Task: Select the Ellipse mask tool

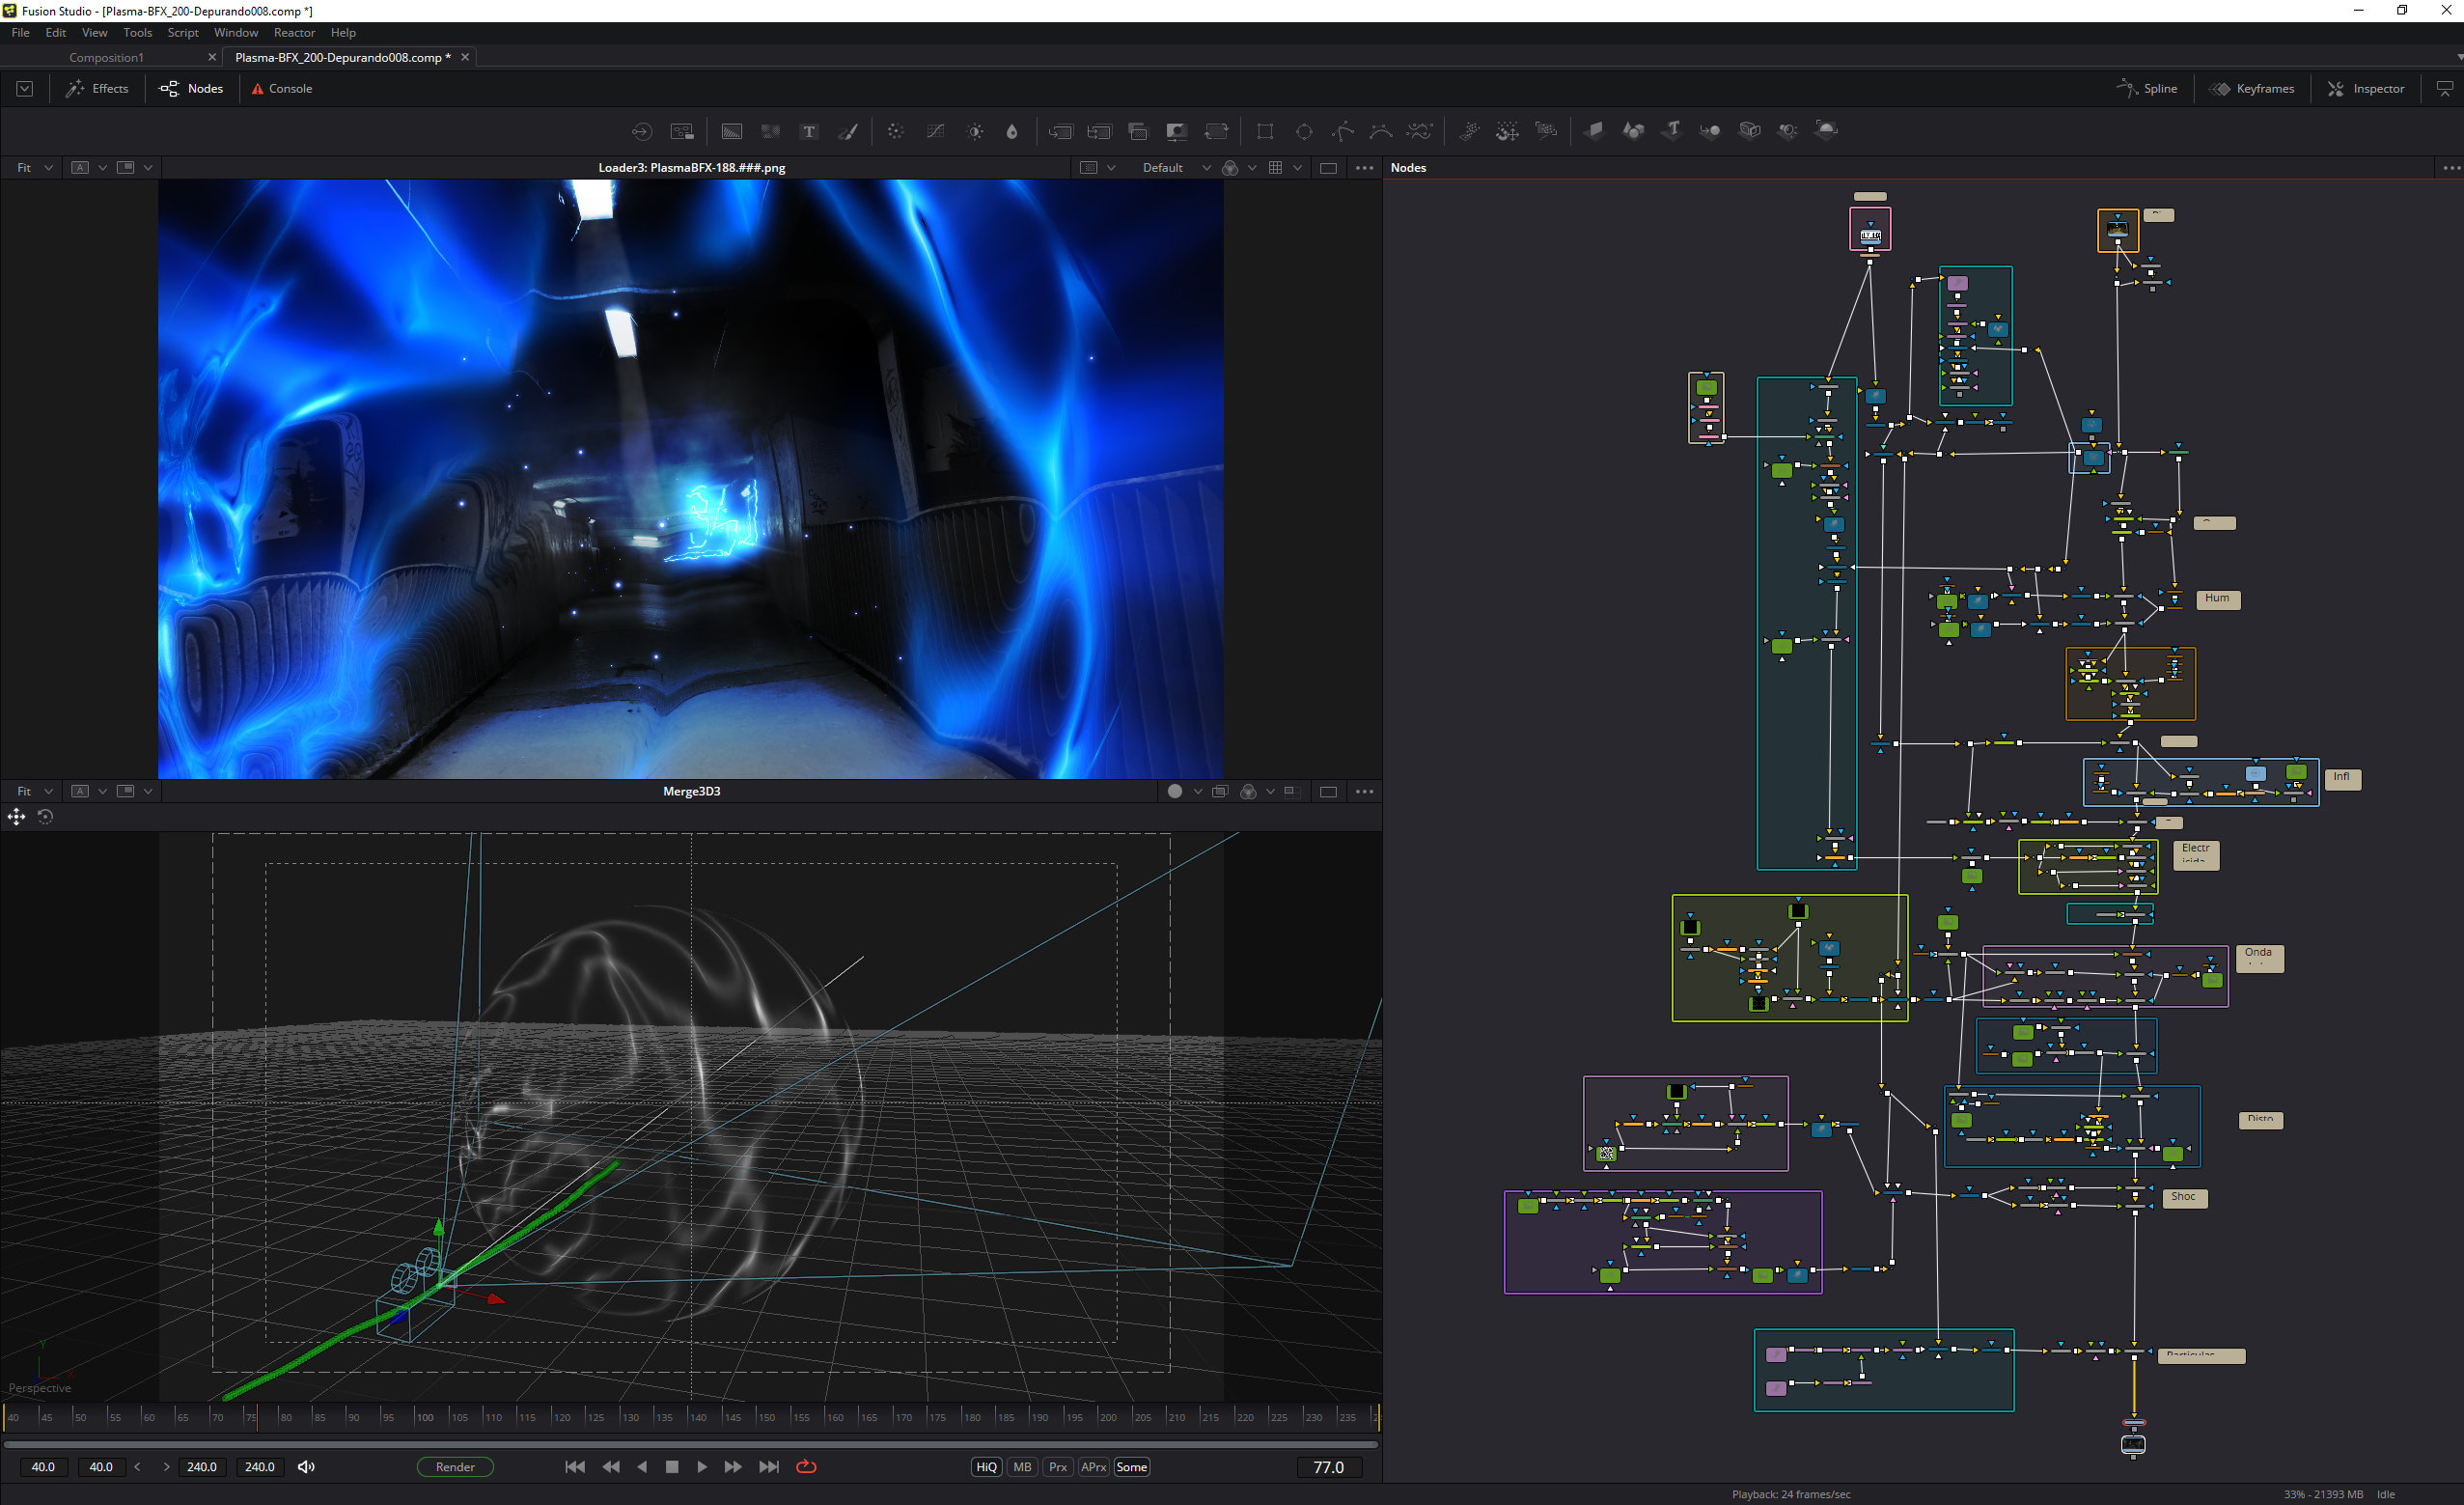Action: click(1305, 131)
